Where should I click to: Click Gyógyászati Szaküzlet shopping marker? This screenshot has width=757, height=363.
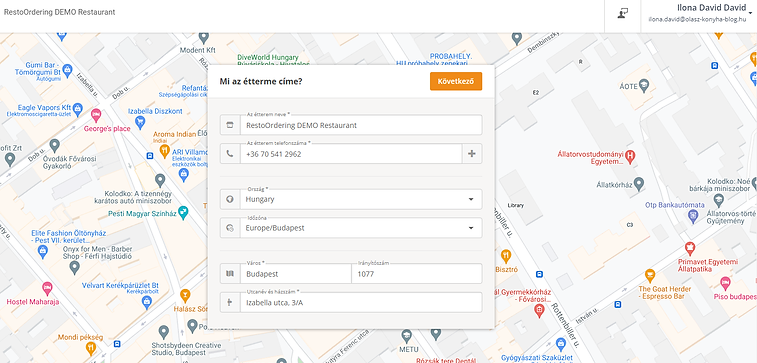coord(561,345)
